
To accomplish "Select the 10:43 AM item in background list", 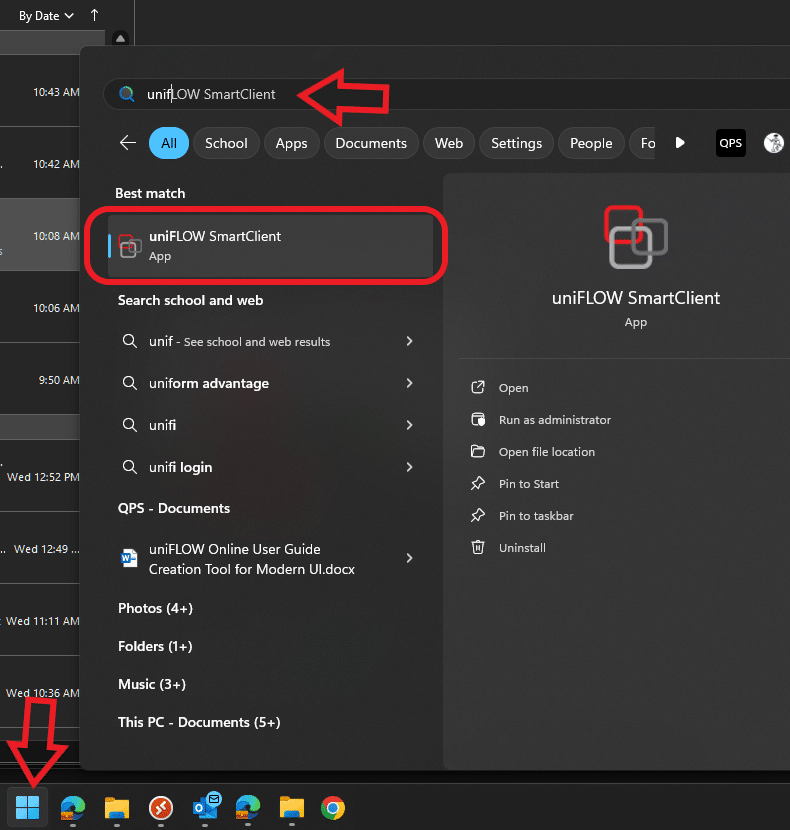I will click(x=40, y=92).
